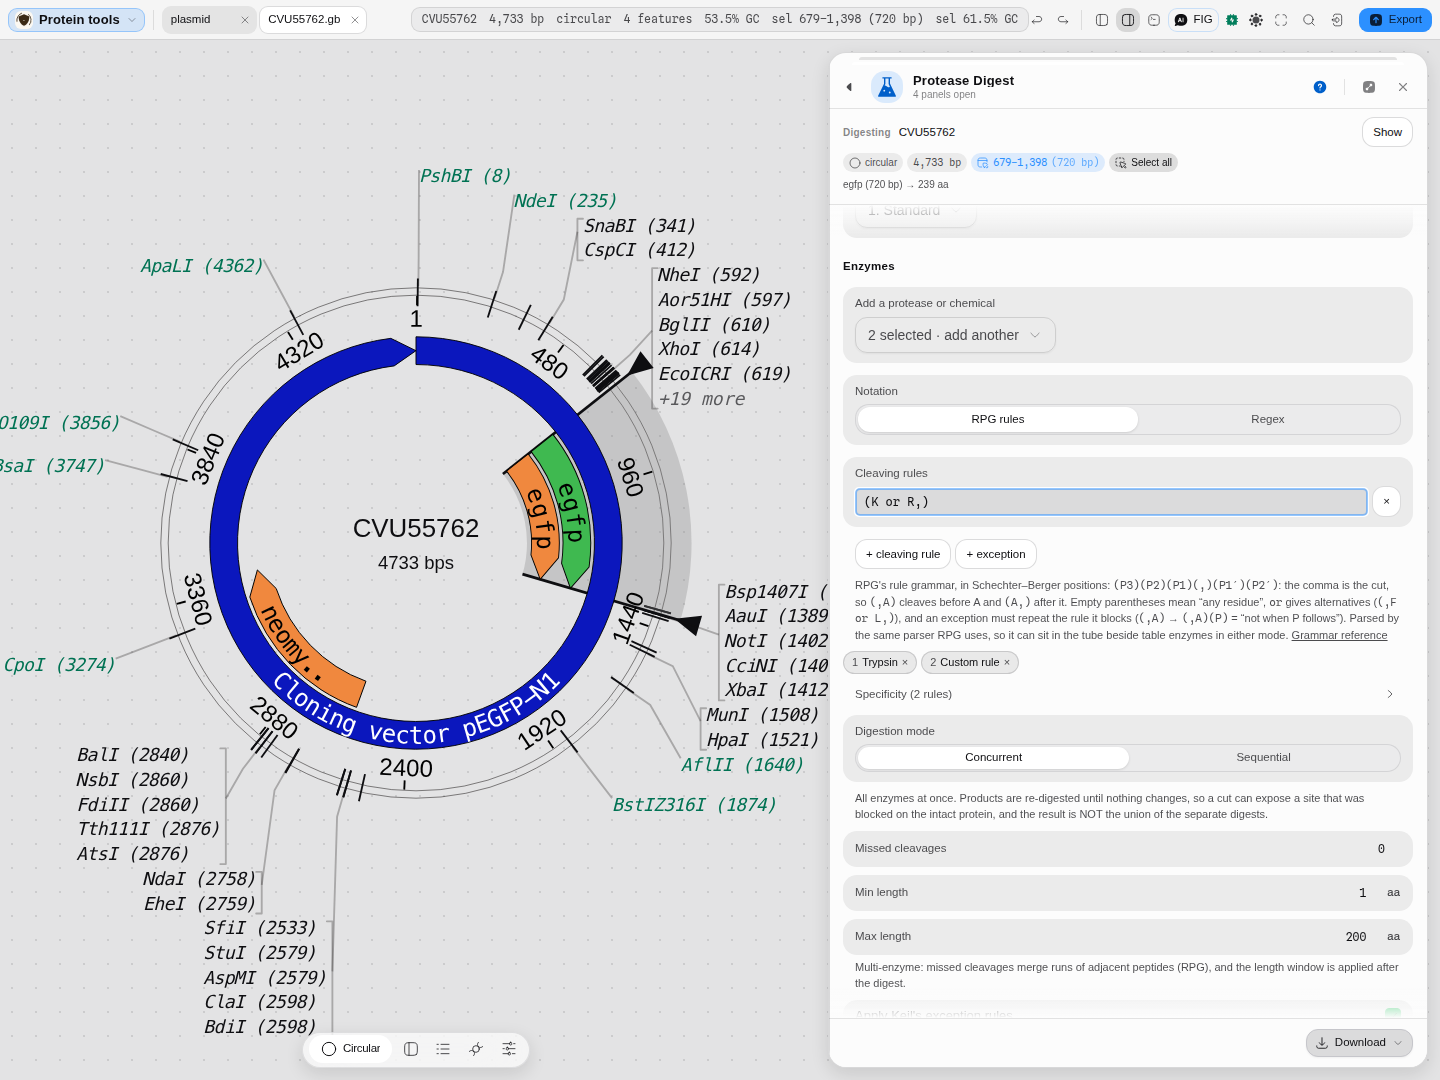Image resolution: width=1440 pixels, height=1080 pixels.
Task: Click the circular topology chip
Action: [873, 162]
